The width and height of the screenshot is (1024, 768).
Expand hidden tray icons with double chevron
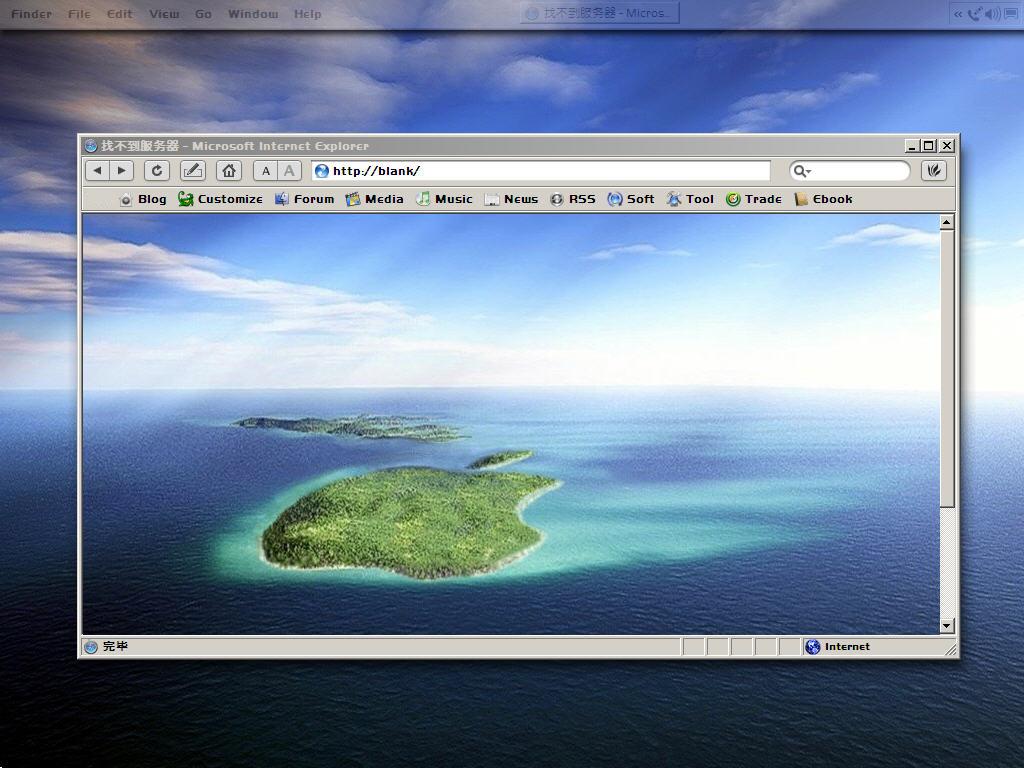(957, 14)
